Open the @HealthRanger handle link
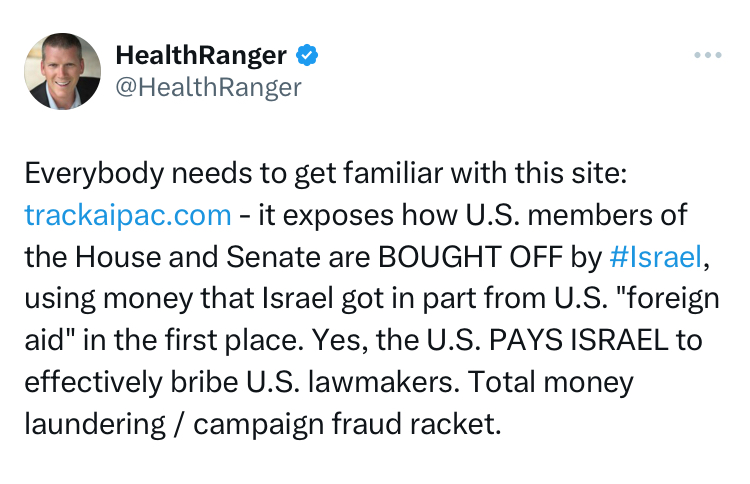The height and width of the screenshot is (484, 750). (208, 87)
